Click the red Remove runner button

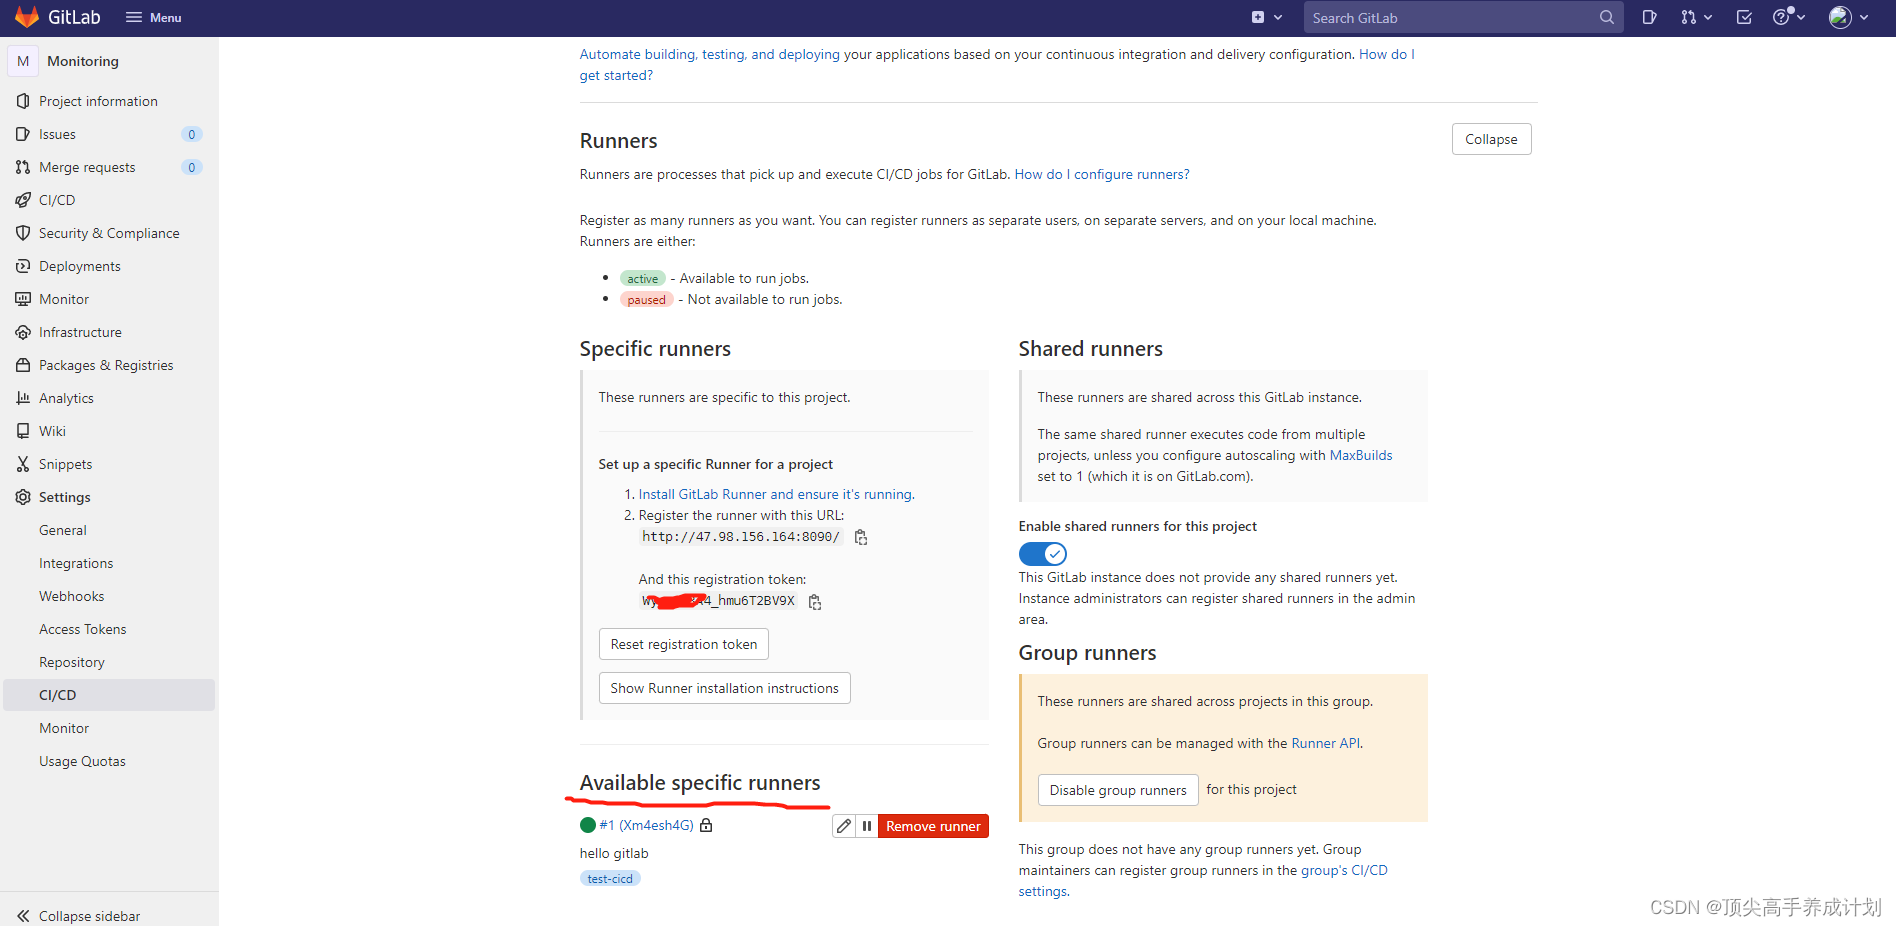coord(933,826)
